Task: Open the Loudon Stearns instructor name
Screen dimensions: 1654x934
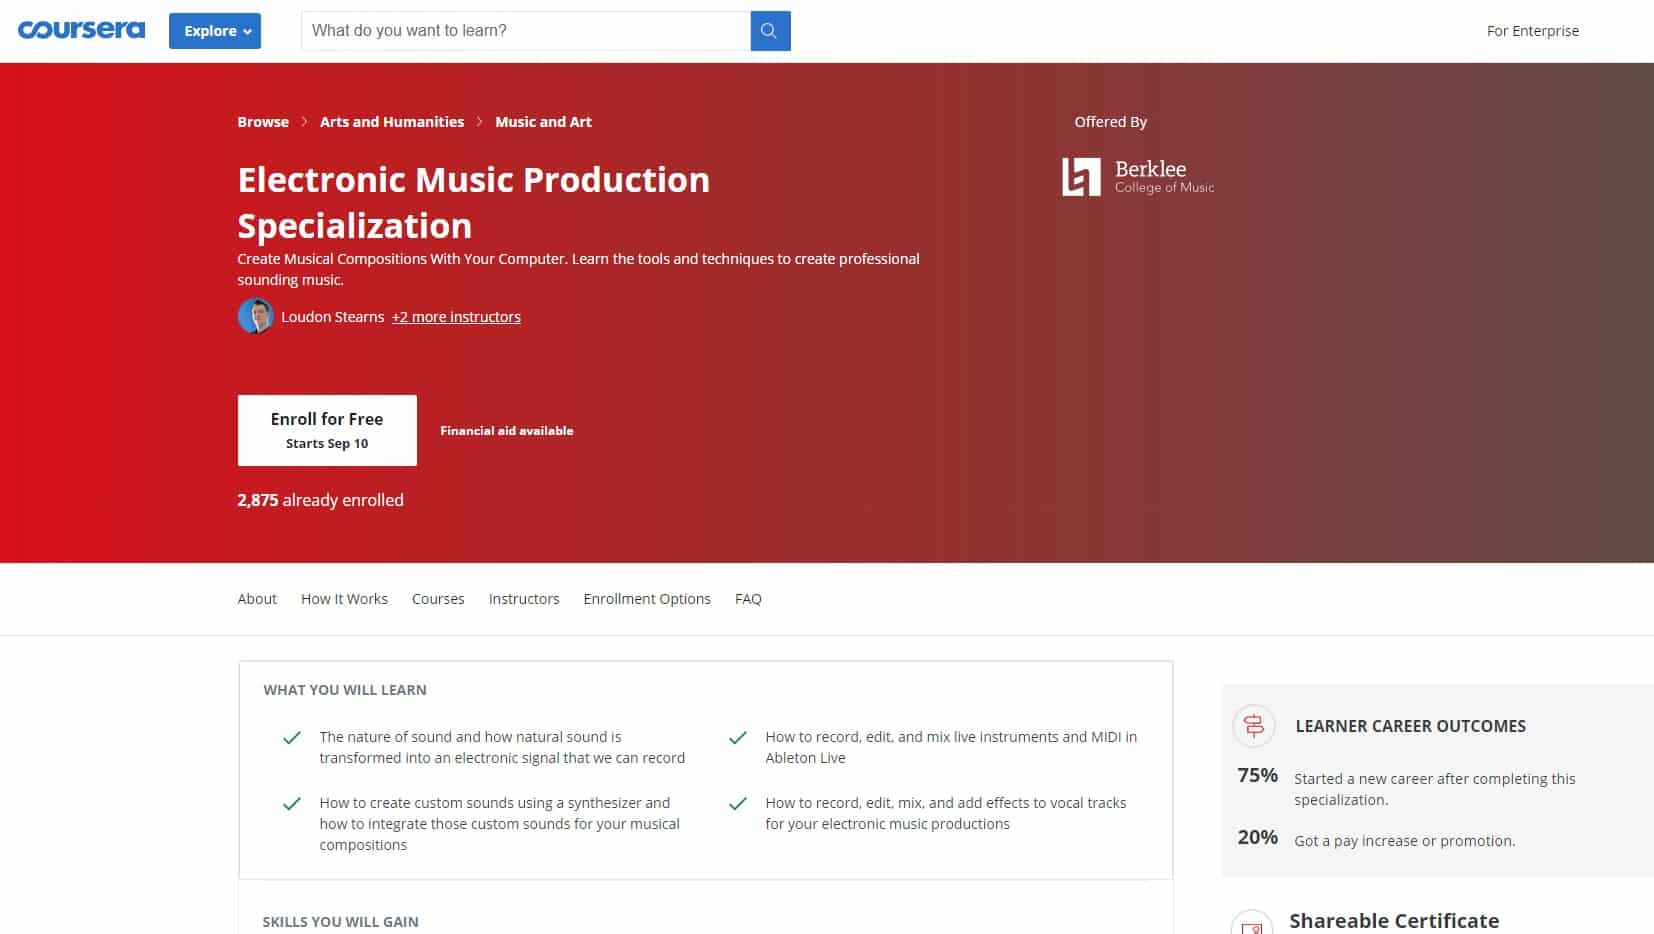Action: [332, 317]
